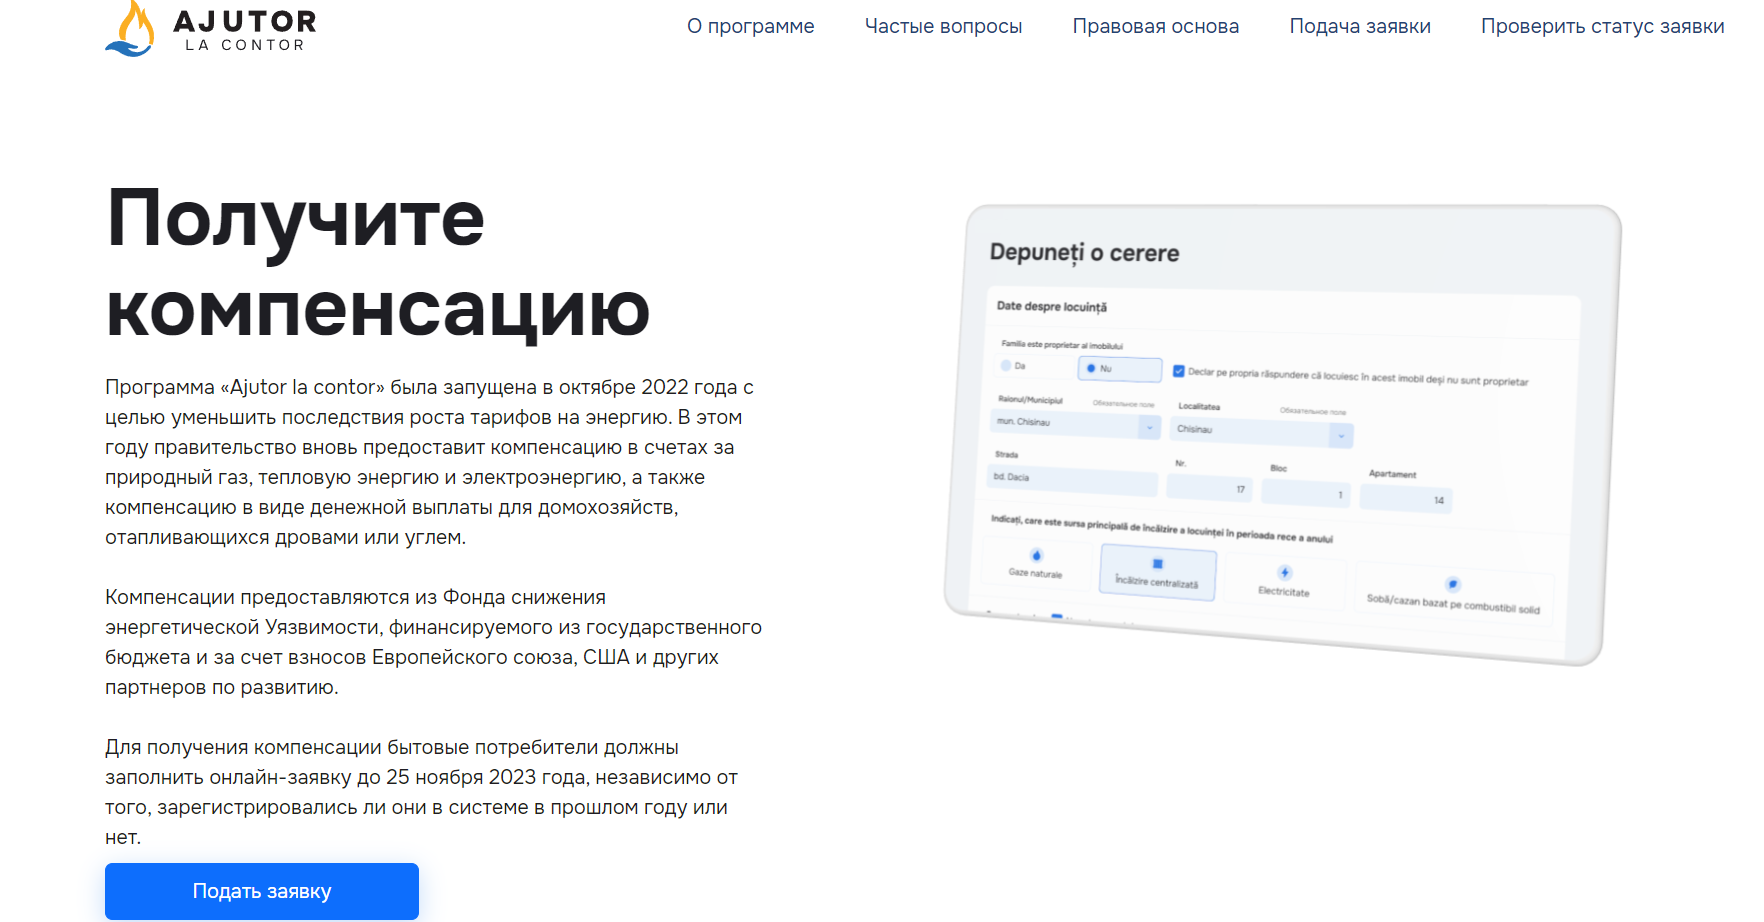1764x922 pixels.
Task: Select the 'Da' radio option
Action: [1007, 365]
